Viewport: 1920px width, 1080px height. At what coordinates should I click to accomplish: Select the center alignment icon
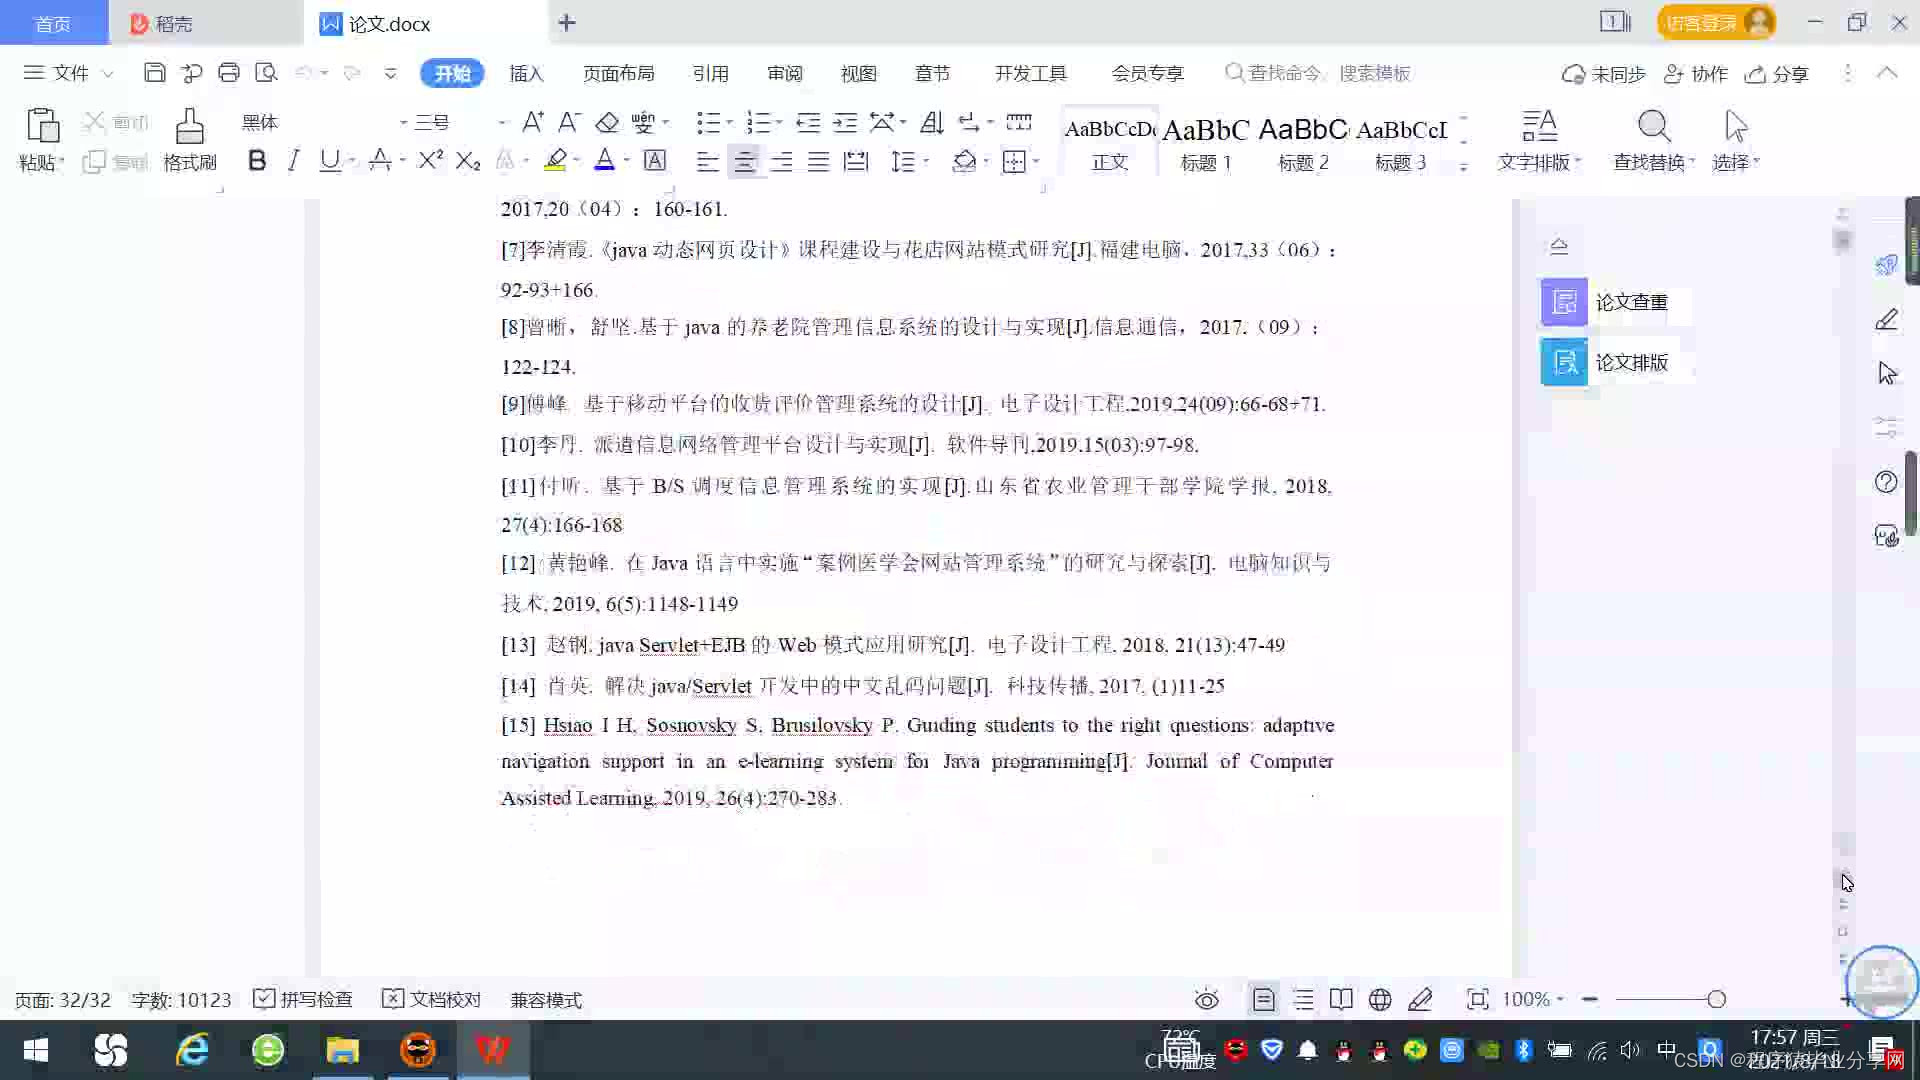[x=744, y=161]
